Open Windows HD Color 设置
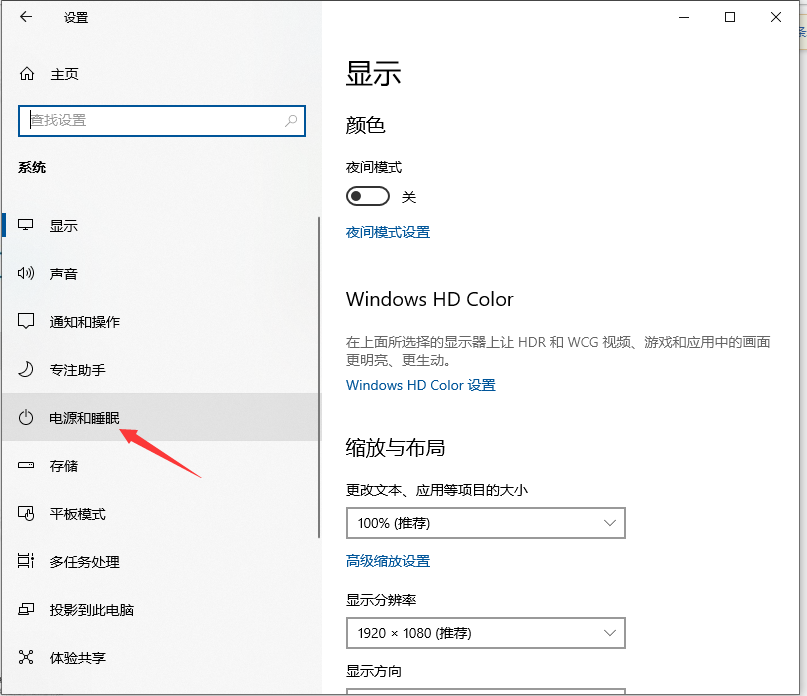Screen dimensions: 807x696 point(420,384)
